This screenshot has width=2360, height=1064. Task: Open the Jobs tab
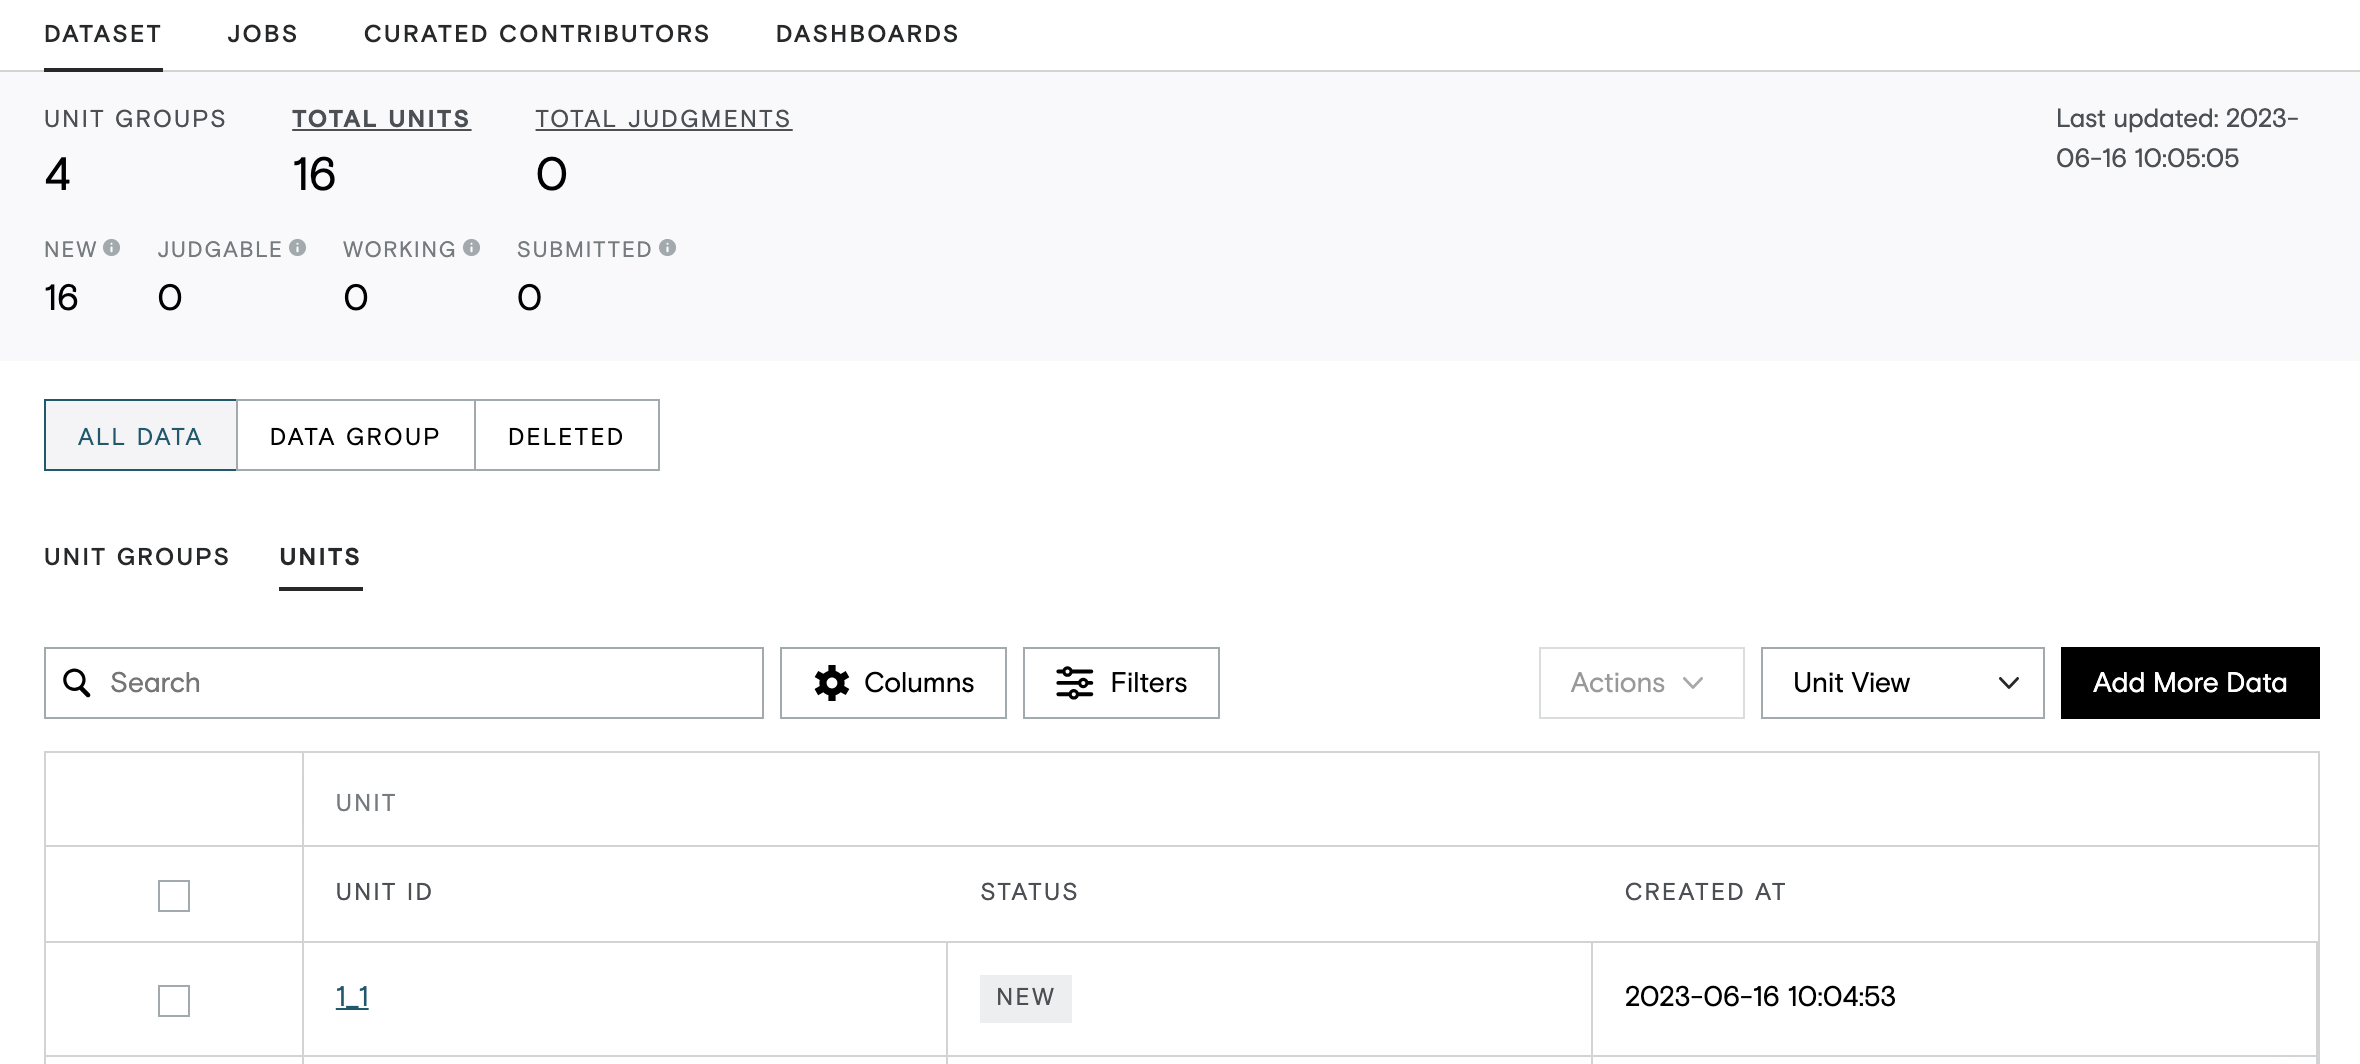(x=262, y=34)
